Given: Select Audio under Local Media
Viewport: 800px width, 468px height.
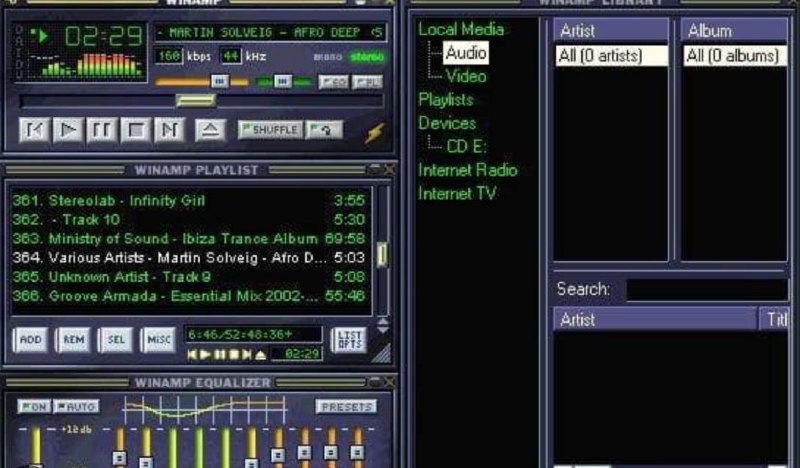Looking at the screenshot, I should [466, 53].
